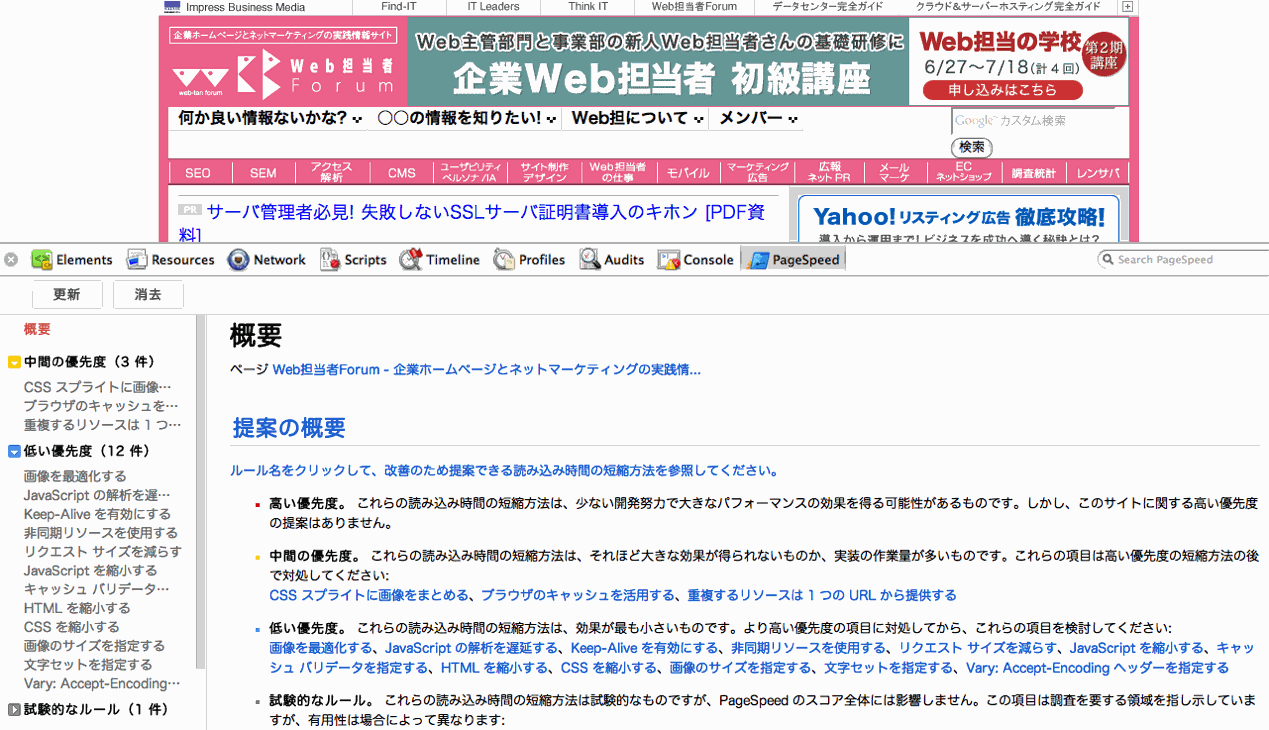Select 重複するリソースは 1 つ sidebar item

coord(102,425)
